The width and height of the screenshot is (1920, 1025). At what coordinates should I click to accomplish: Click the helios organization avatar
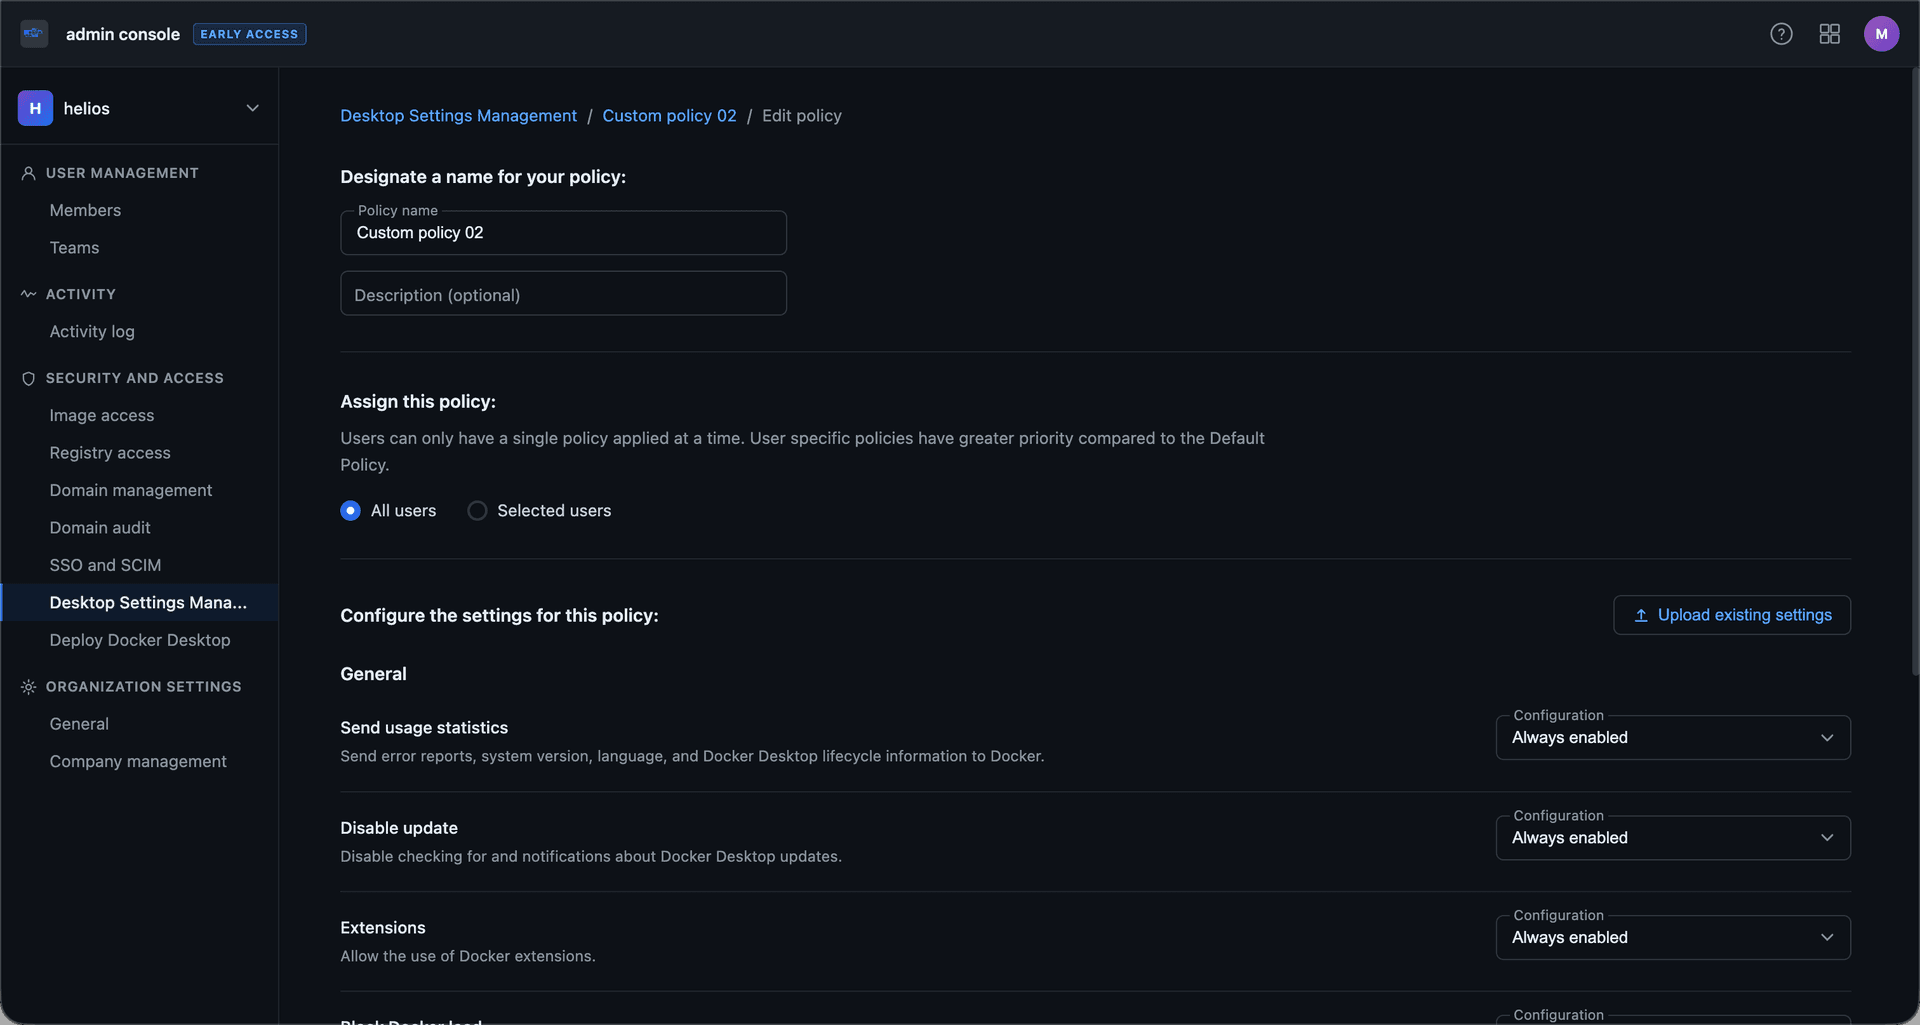(x=35, y=108)
